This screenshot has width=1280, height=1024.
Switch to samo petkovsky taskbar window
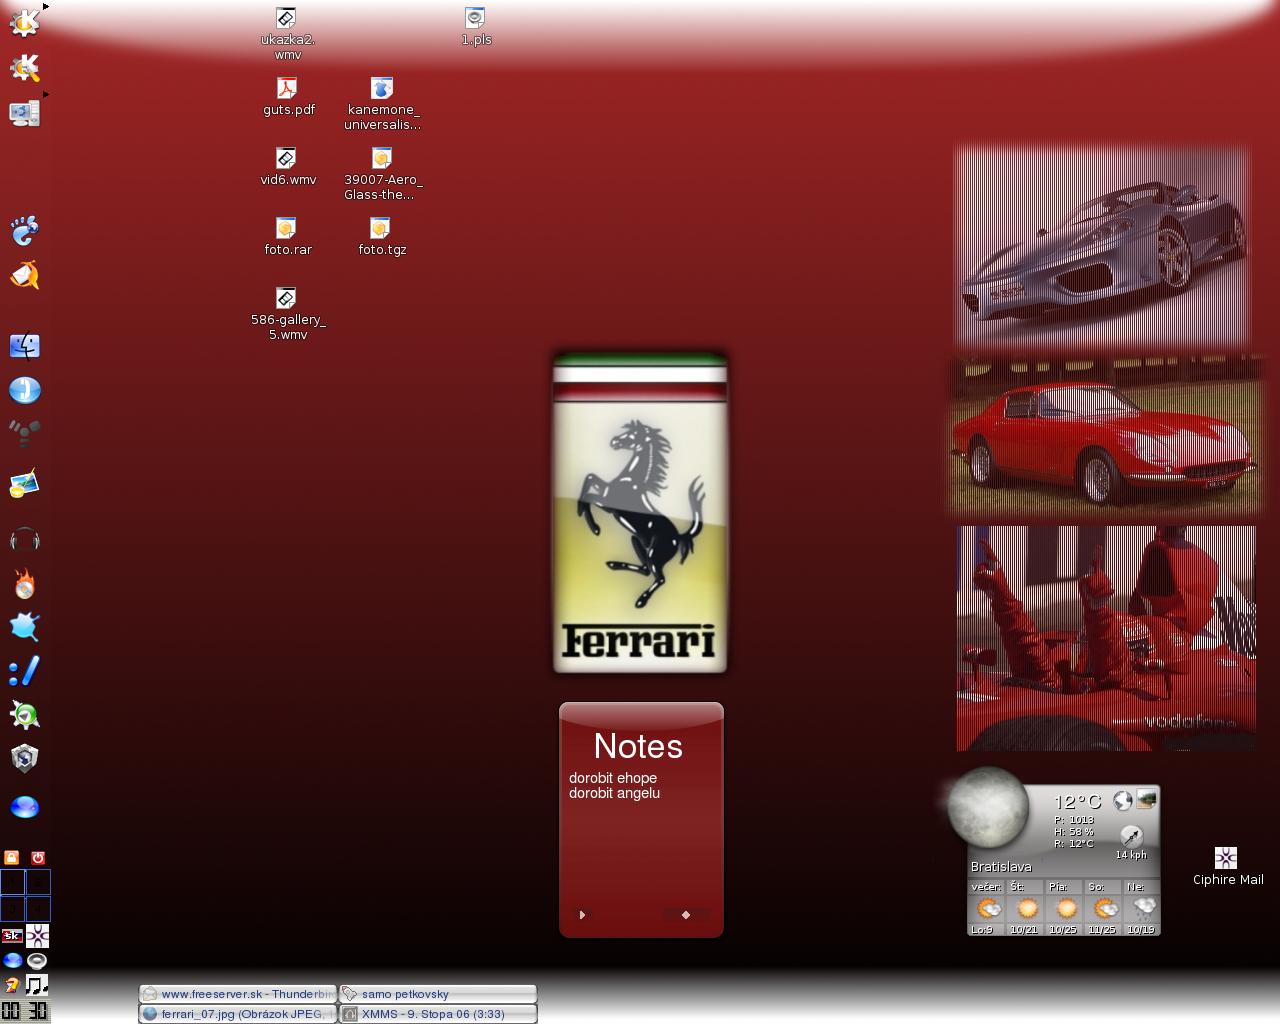[x=438, y=994]
